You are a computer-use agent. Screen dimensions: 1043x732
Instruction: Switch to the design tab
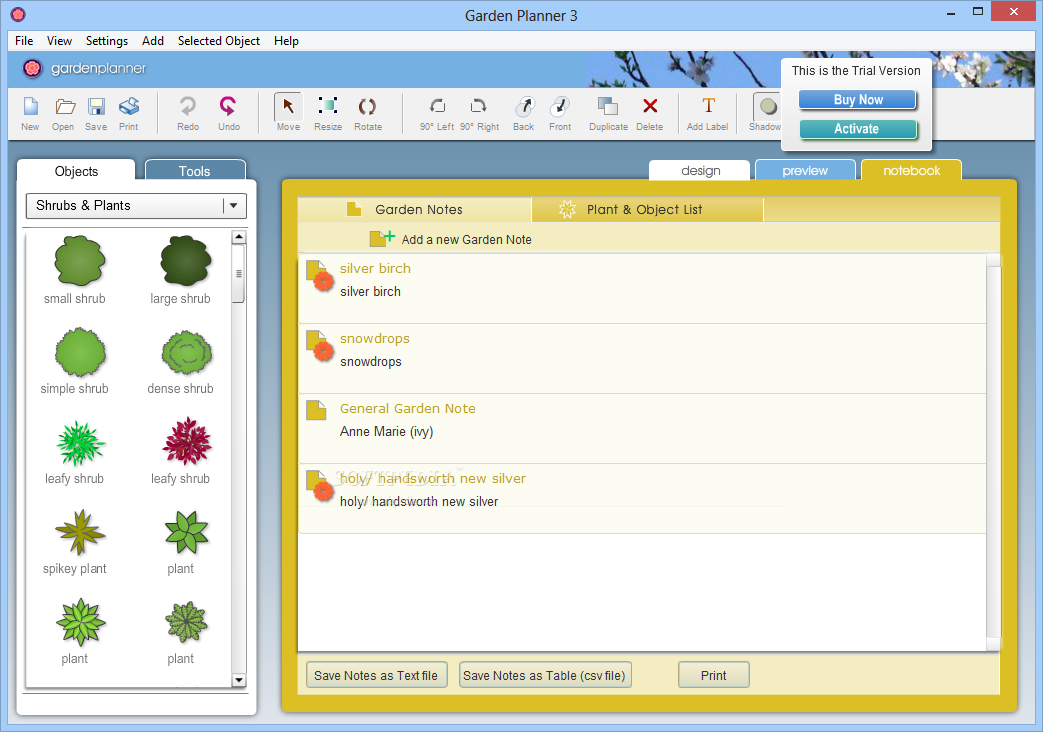coord(700,170)
